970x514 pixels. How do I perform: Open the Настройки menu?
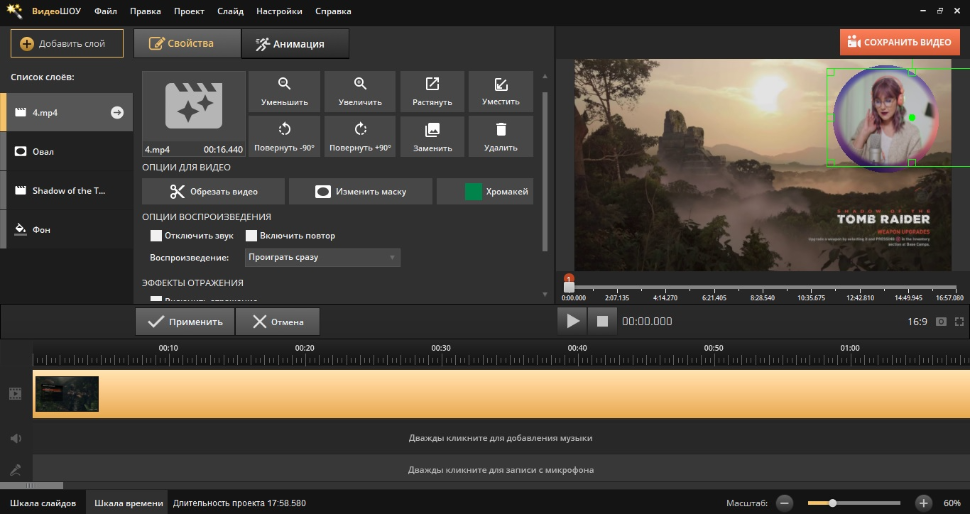pyautogui.click(x=280, y=11)
